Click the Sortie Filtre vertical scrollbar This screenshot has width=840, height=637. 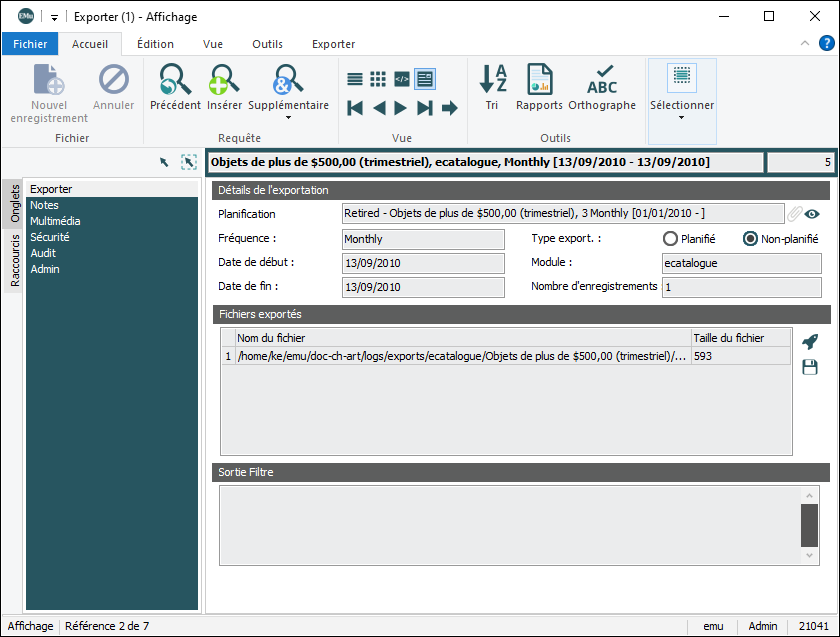click(810, 525)
